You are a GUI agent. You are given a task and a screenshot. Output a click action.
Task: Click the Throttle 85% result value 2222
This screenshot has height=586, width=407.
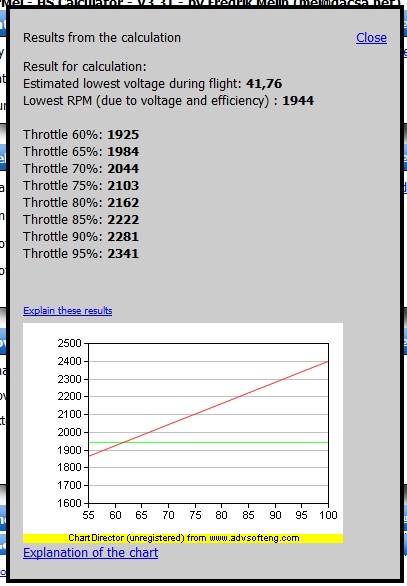[123, 220]
